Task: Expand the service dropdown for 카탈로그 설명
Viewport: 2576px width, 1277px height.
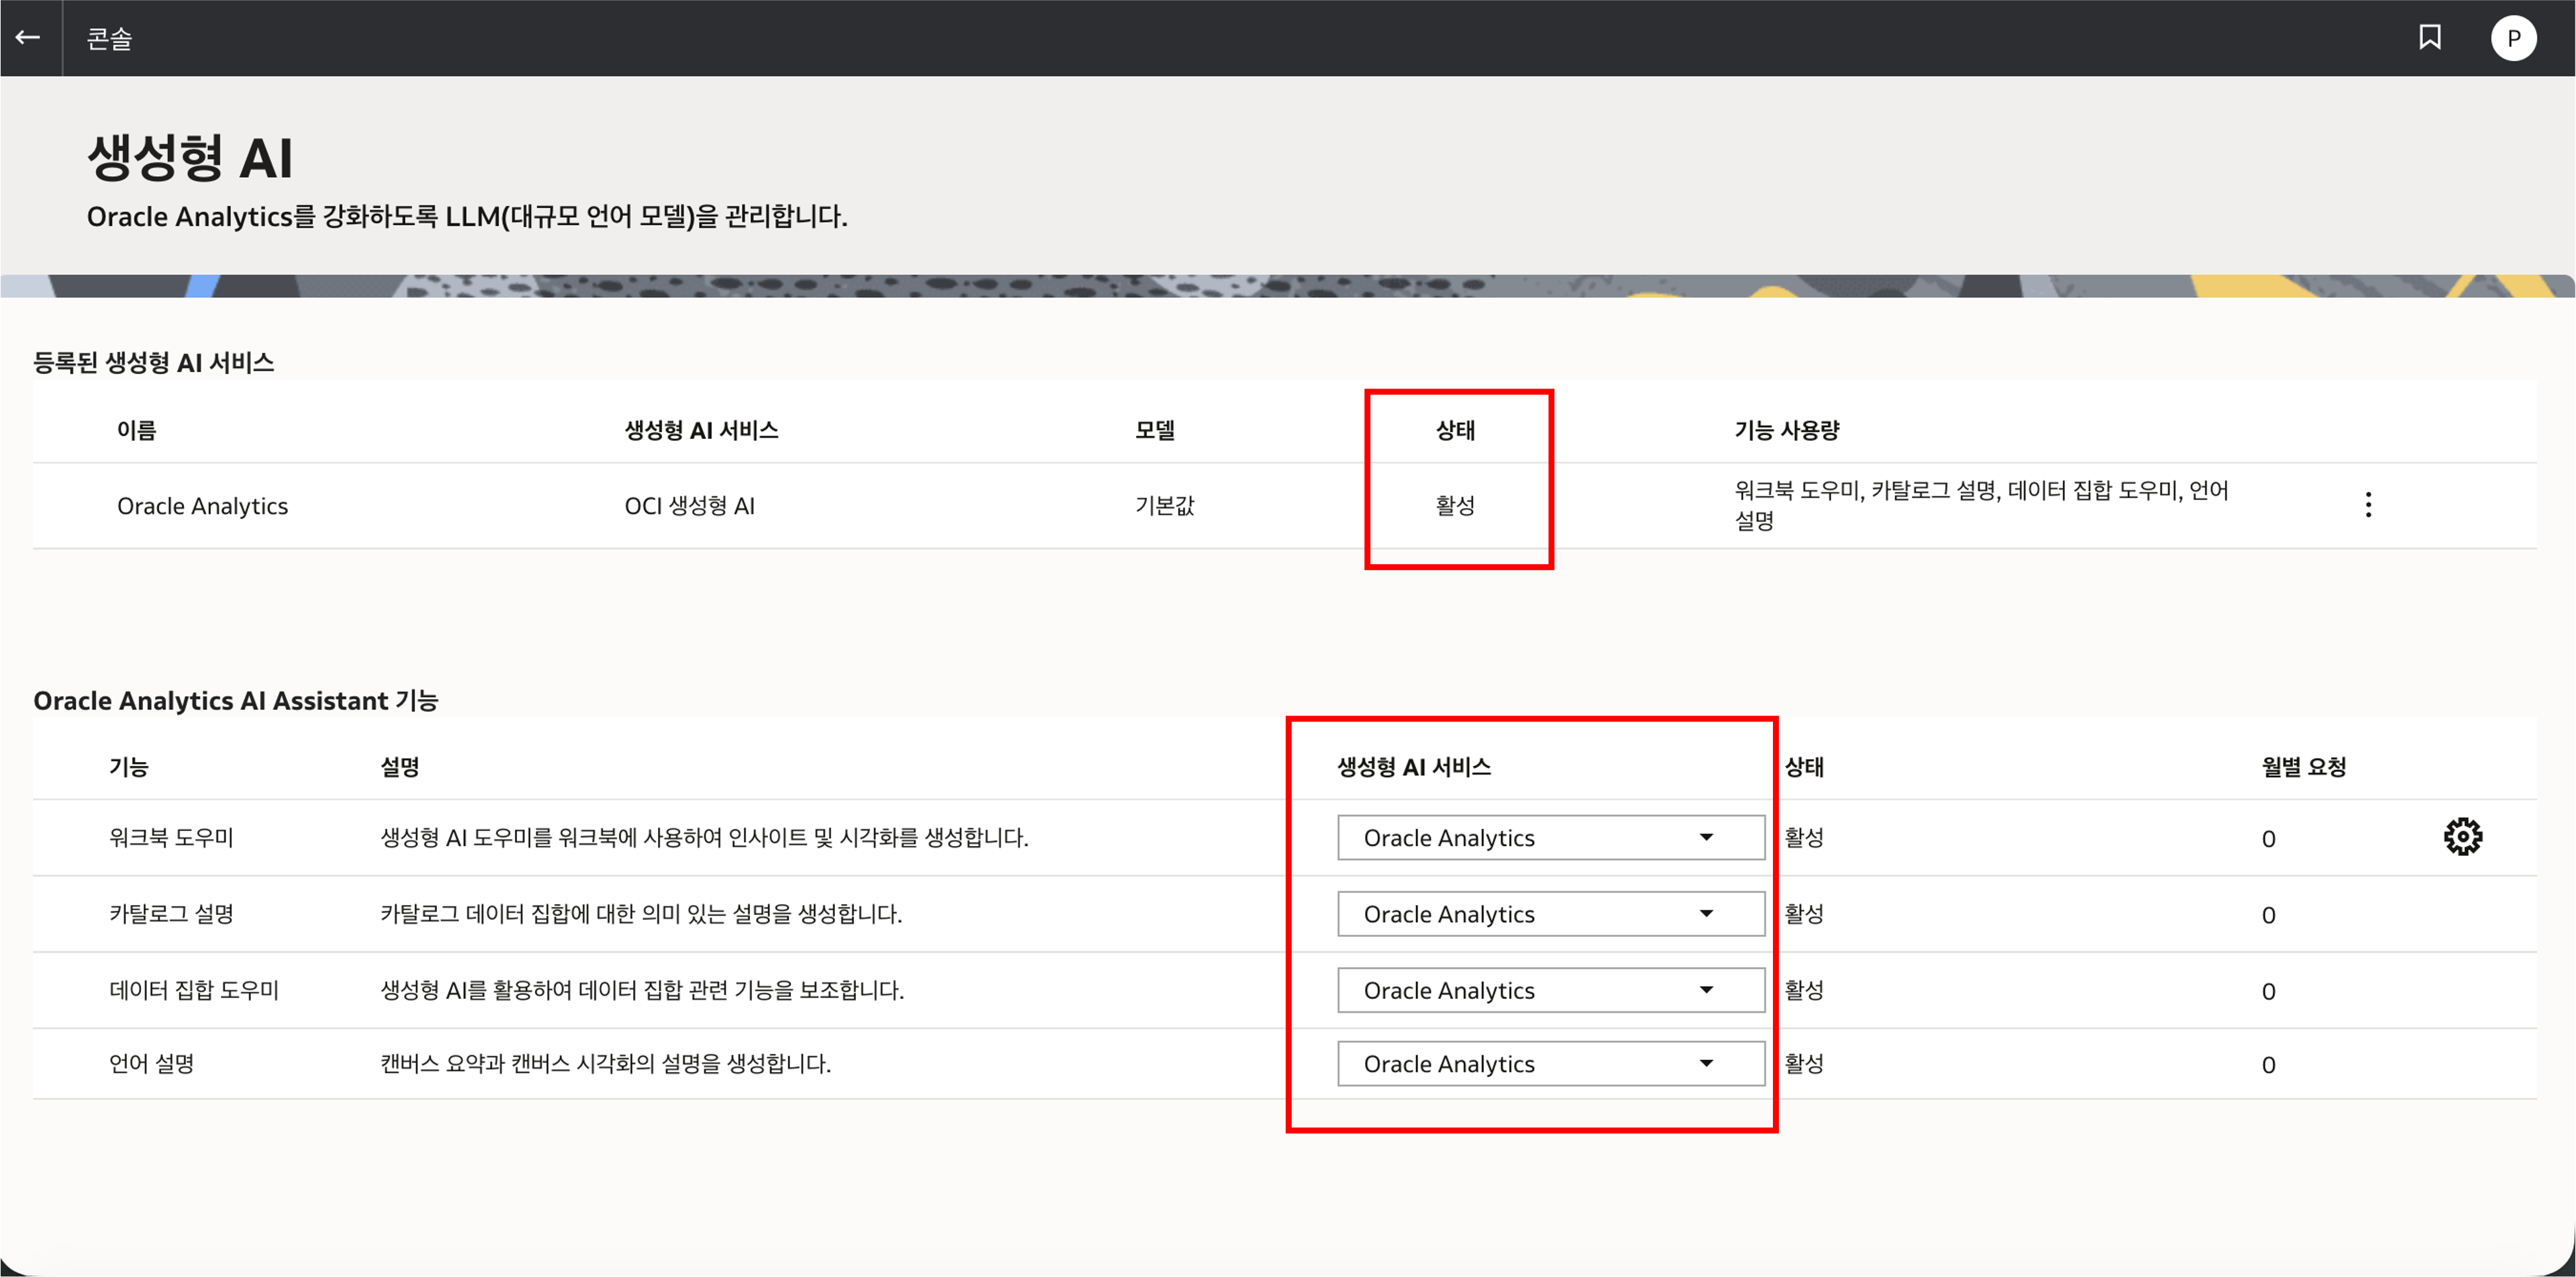Action: [1551, 914]
